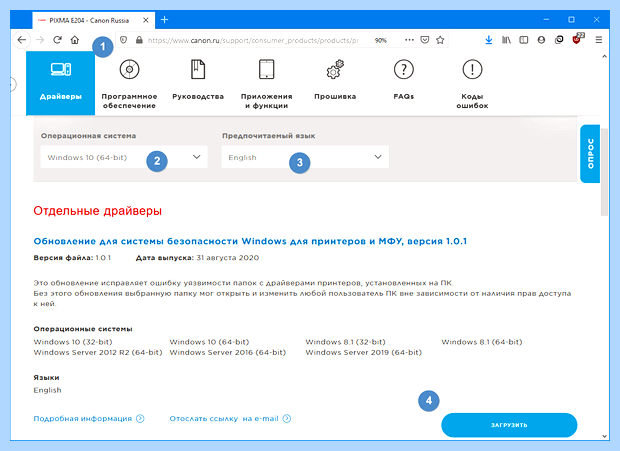Click the Windows 8.1 (32-bit) text
620x451 pixels.
click(345, 342)
